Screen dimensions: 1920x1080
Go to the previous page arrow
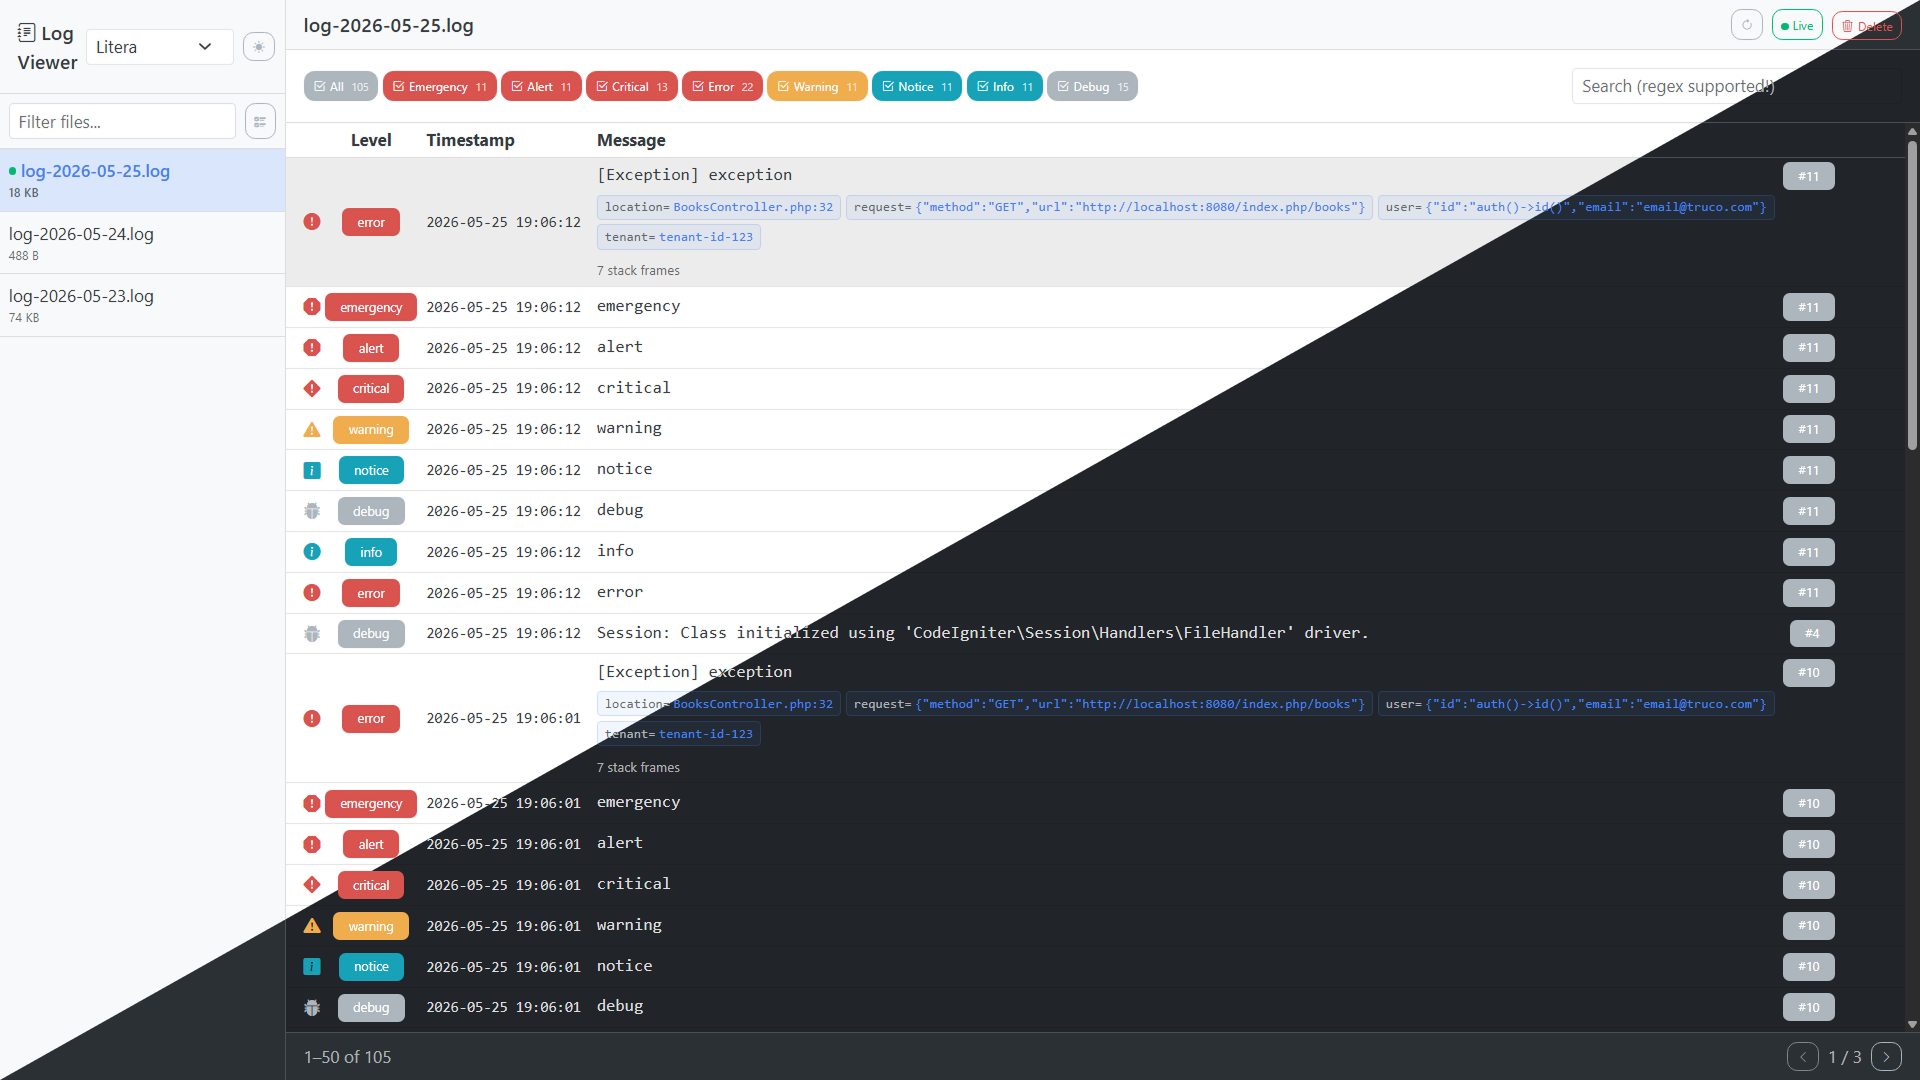click(x=1803, y=1057)
